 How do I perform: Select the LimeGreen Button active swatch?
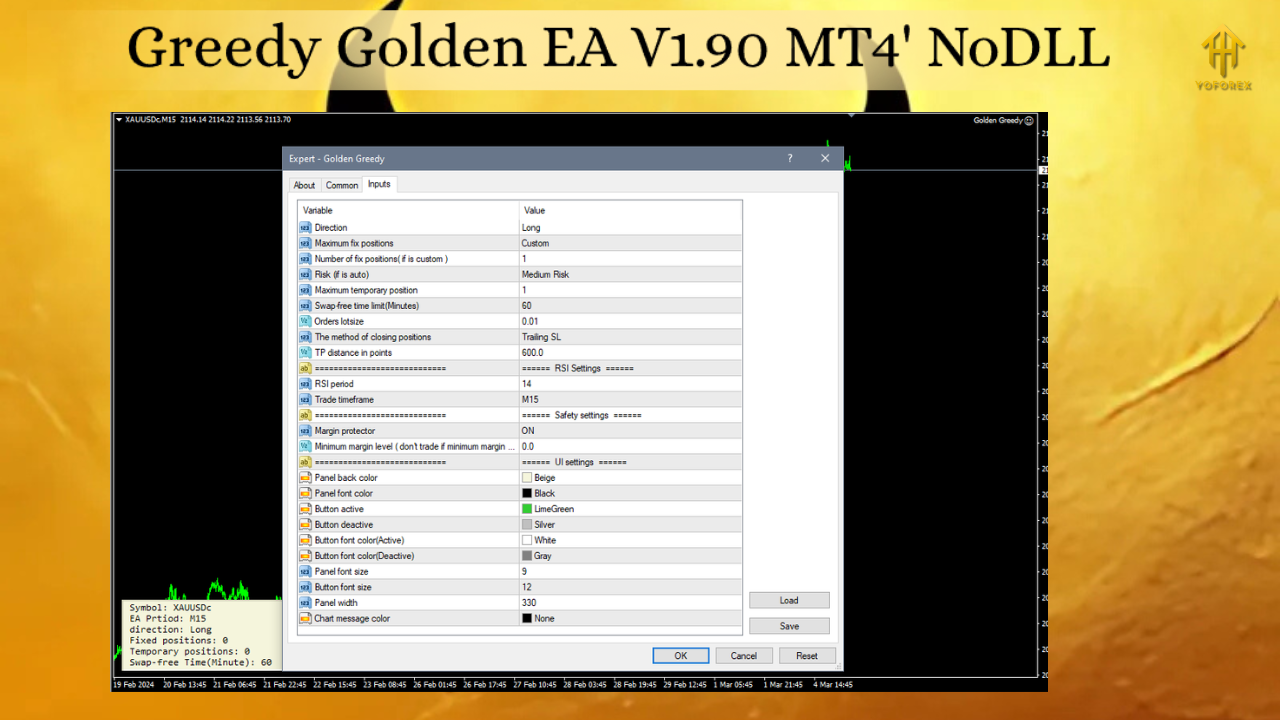coord(527,509)
